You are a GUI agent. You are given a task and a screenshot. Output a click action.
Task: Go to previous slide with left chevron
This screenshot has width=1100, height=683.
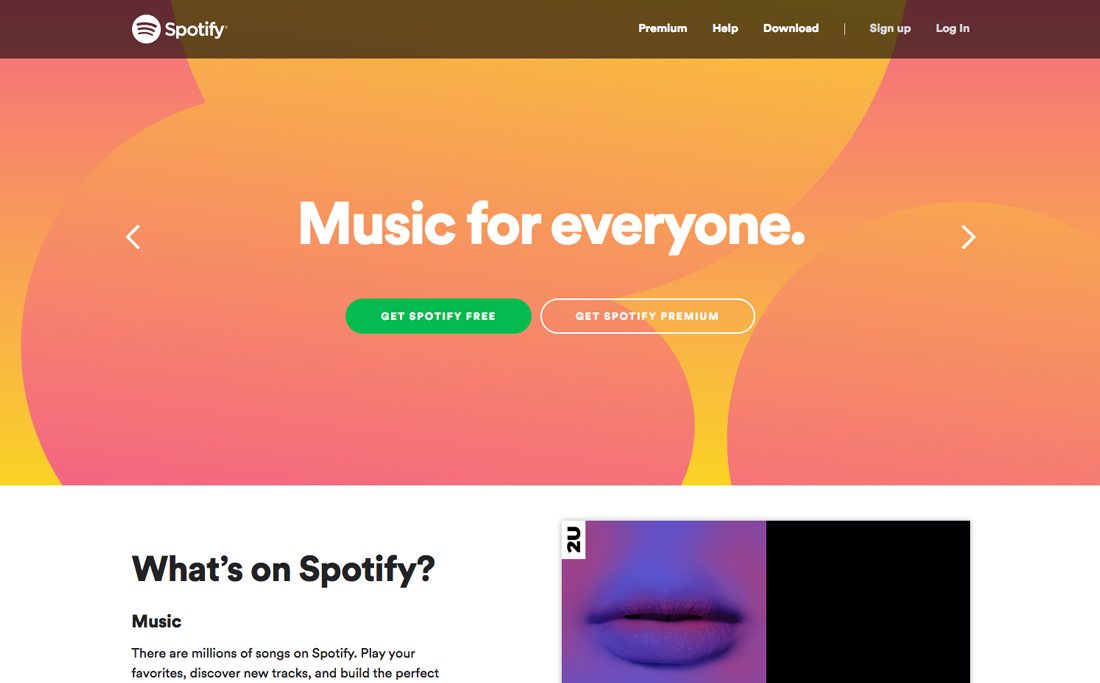(x=133, y=237)
